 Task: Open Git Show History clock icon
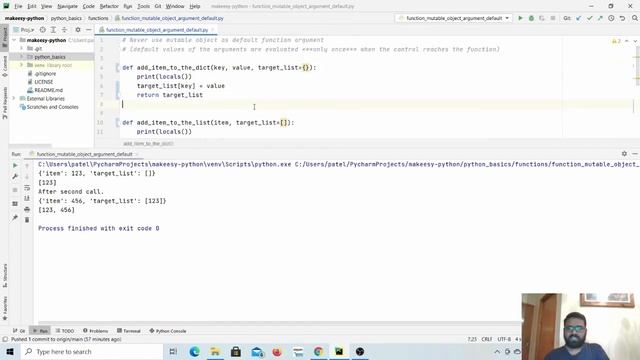click(611, 18)
